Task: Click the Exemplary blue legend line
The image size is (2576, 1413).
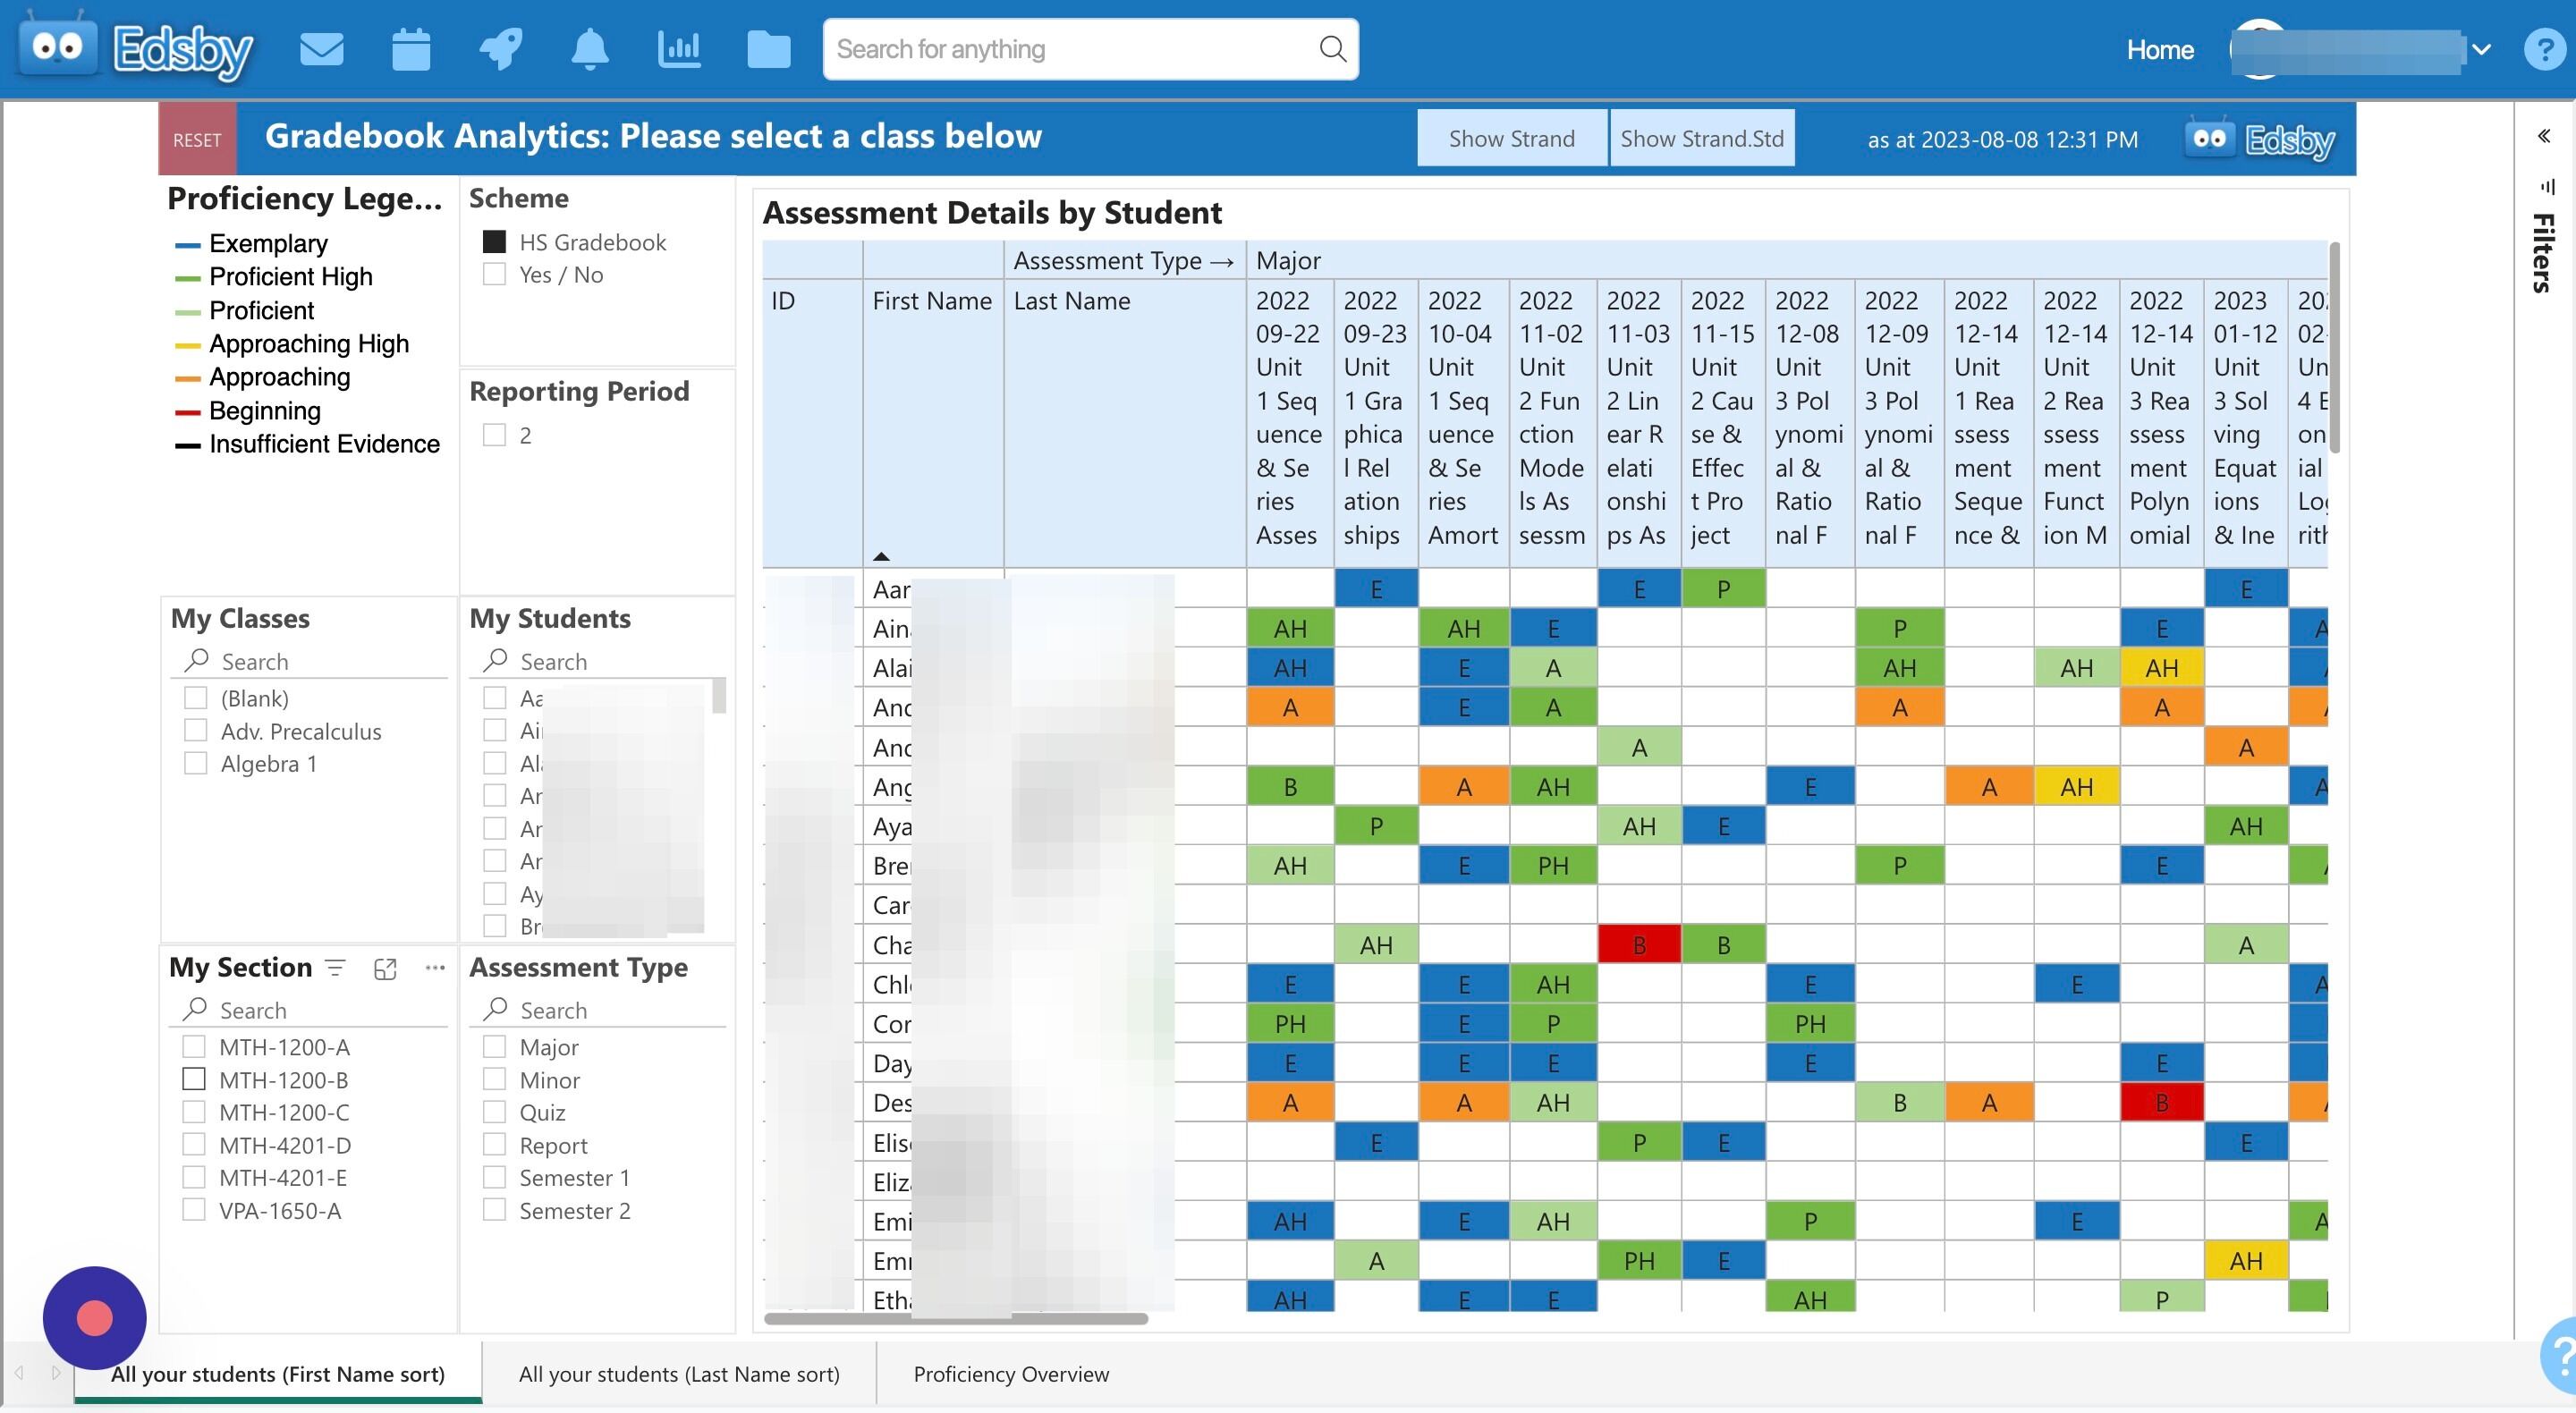Action: click(188, 243)
